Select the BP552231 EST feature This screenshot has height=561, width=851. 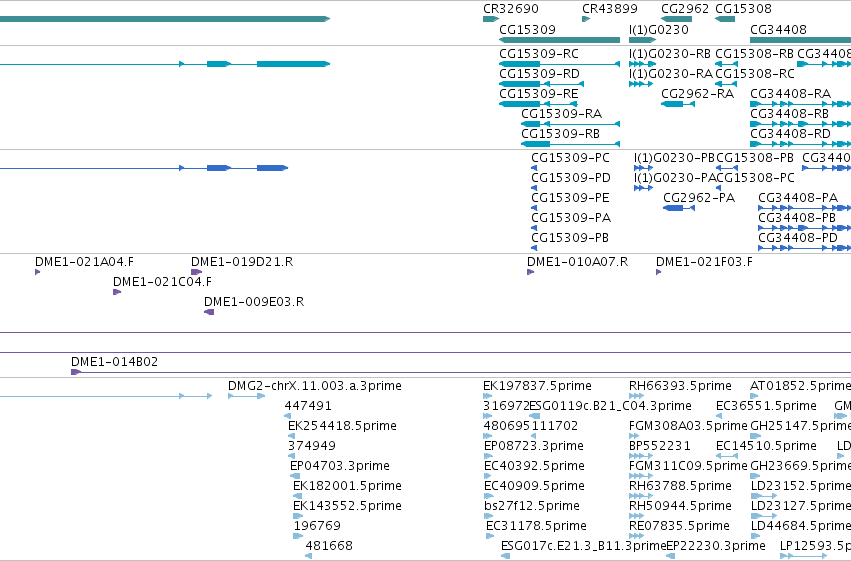[x=641, y=456]
